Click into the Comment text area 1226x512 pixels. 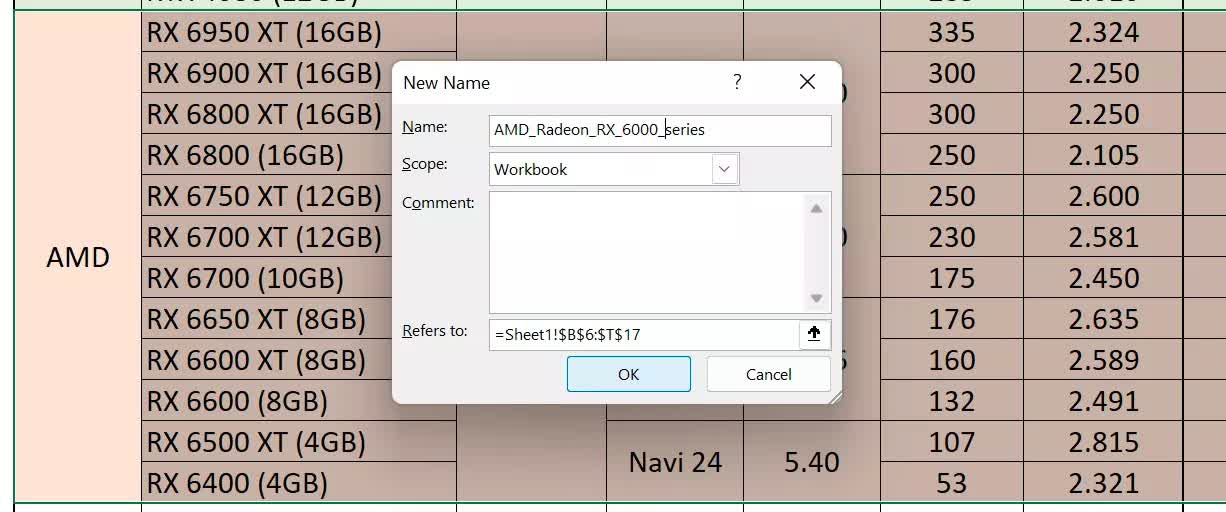(646, 252)
